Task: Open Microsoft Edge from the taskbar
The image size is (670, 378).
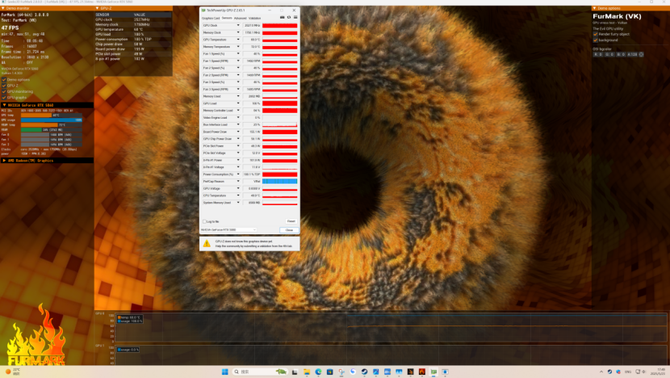Action: click(318, 372)
